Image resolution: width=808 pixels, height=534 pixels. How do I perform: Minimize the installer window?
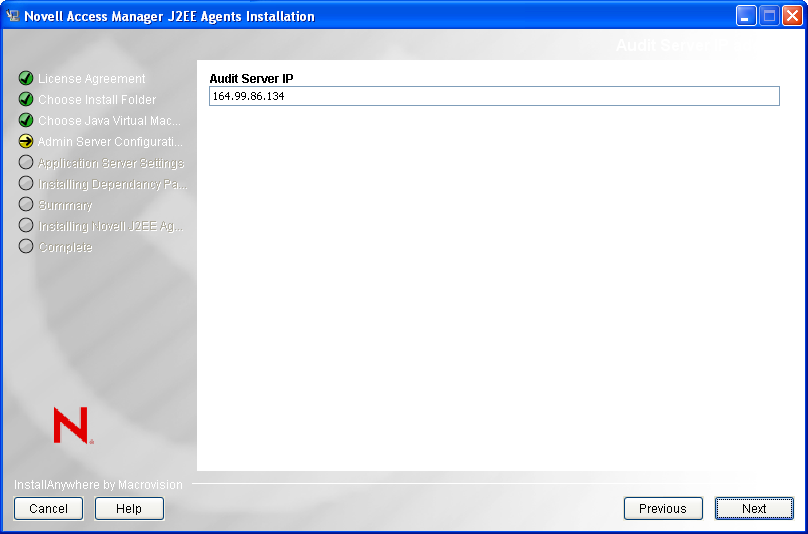[x=745, y=16]
